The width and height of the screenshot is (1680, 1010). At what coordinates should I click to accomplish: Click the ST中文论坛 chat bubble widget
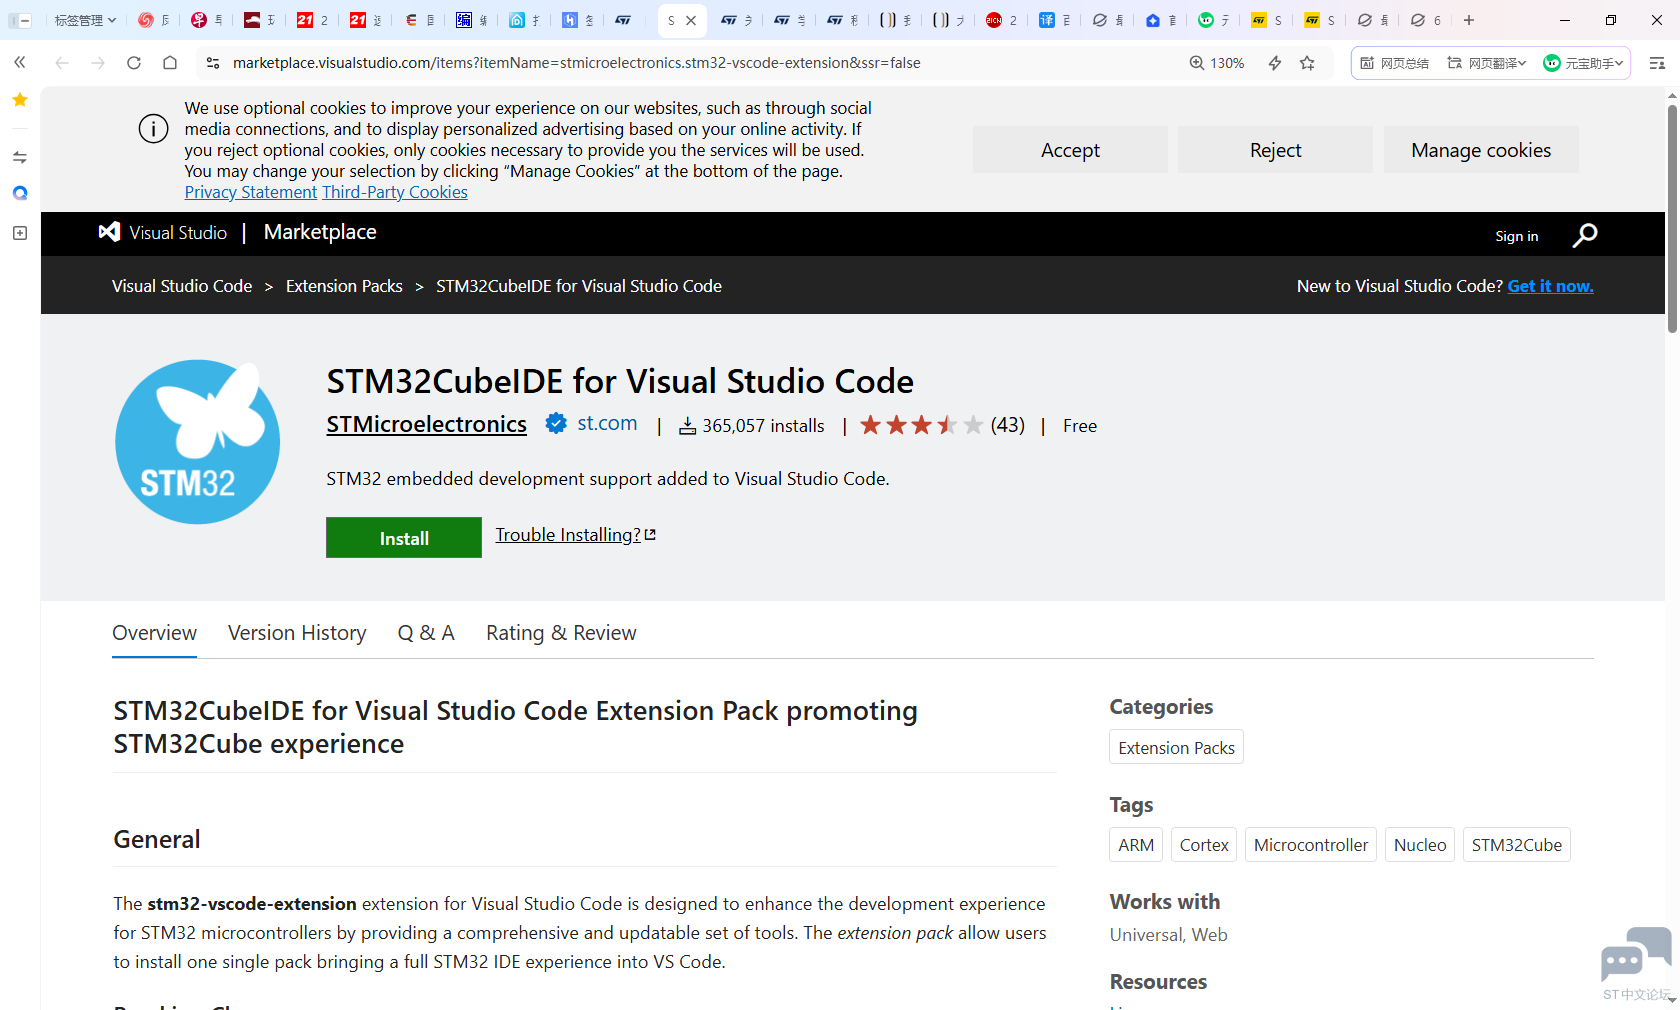pos(1636,964)
